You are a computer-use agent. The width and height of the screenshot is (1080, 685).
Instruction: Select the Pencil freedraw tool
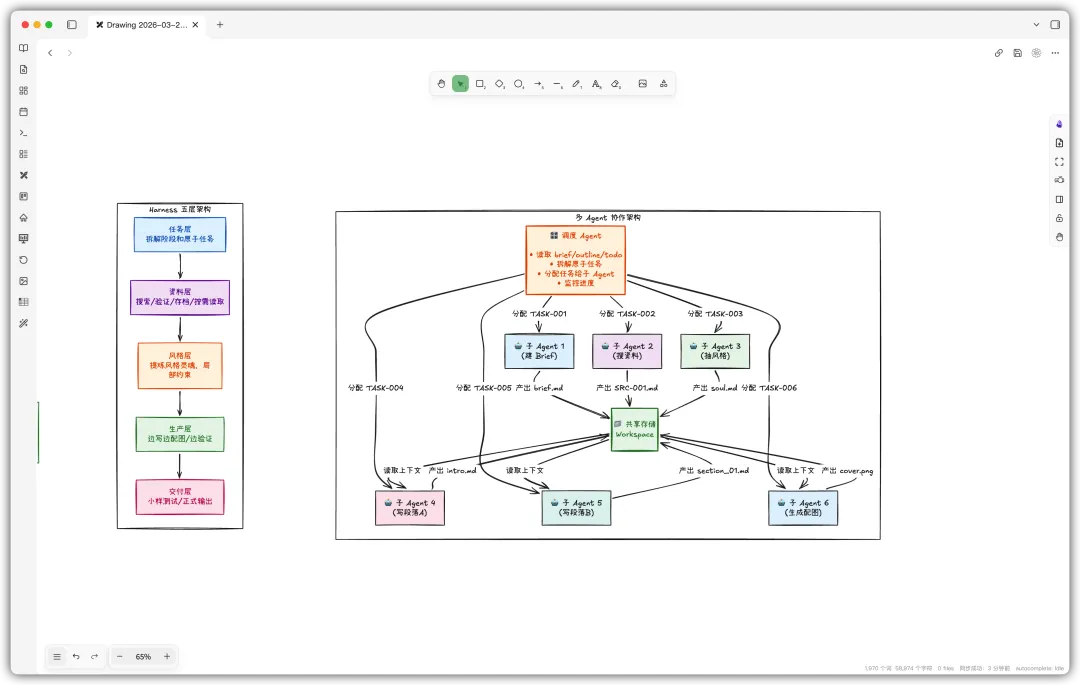click(x=577, y=84)
